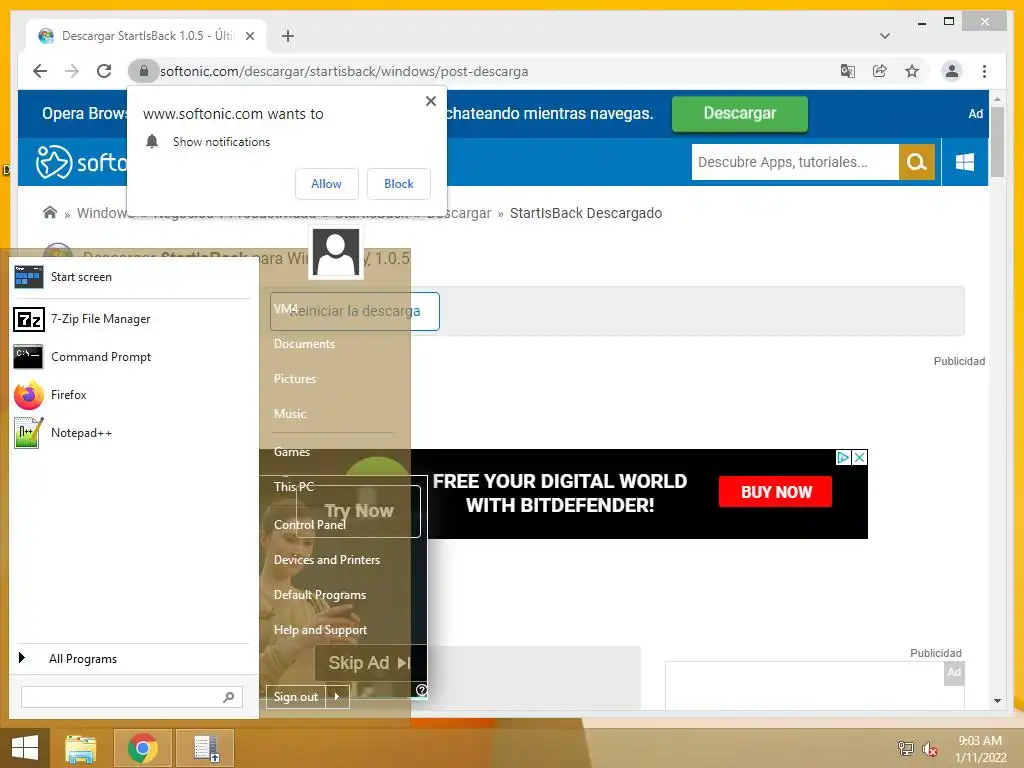Expand All Programs list
The height and width of the screenshot is (768, 1024).
click(x=131, y=659)
